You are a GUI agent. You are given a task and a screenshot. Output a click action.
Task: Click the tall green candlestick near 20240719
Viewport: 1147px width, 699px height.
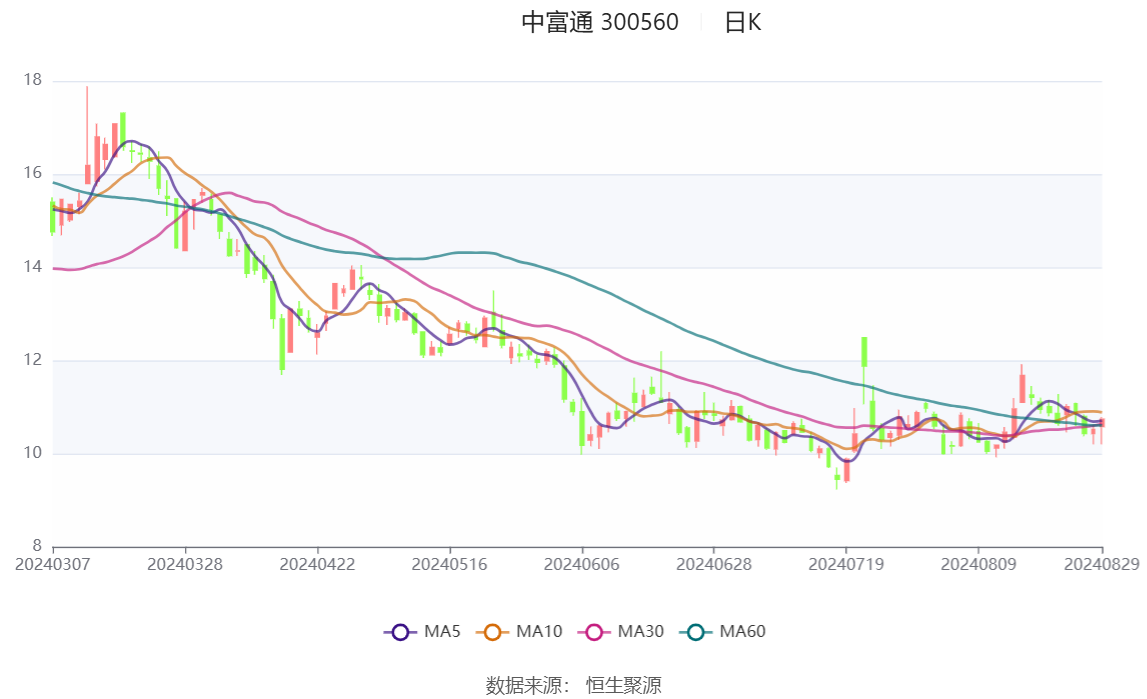pyautogui.click(x=864, y=352)
